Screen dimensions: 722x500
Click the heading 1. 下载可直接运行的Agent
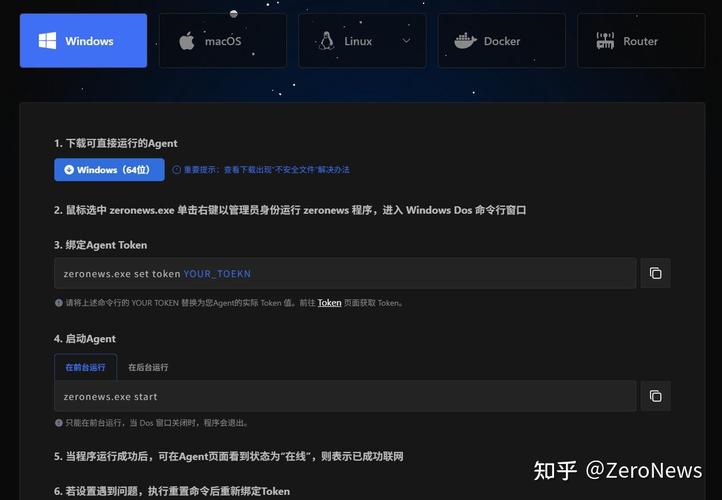point(116,143)
